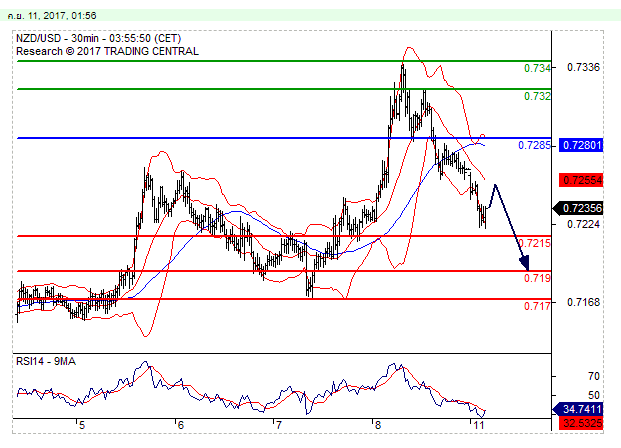Image resolution: width=621 pixels, height=448 pixels.
Task: Click the RSI moving average tag 32.5325
Action: point(581,423)
